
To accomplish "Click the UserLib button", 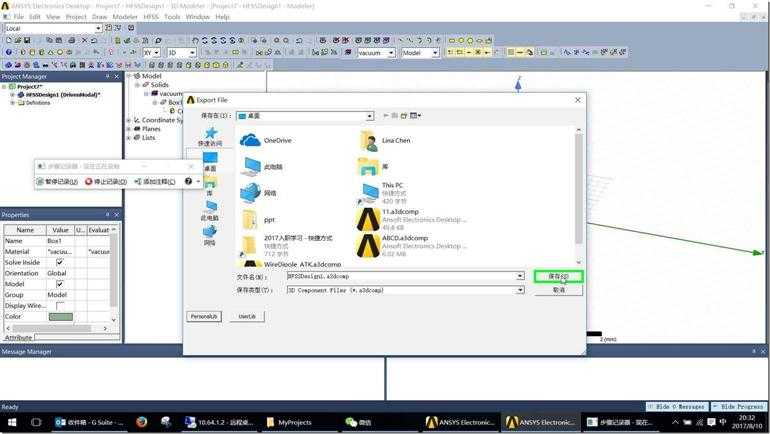I will pos(247,317).
